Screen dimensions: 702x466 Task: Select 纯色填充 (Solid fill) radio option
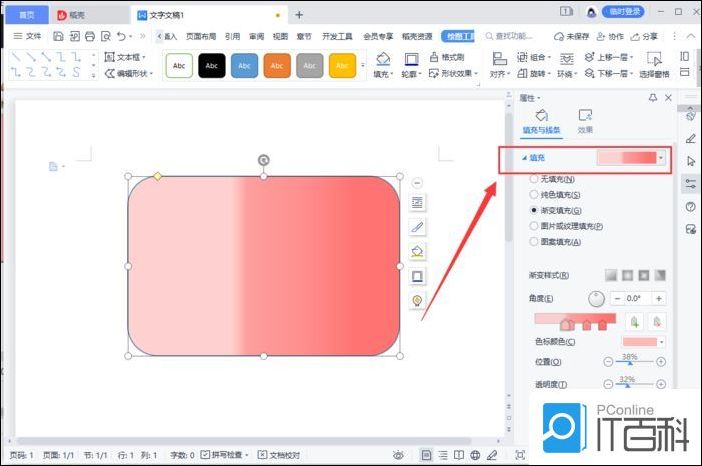[534, 195]
